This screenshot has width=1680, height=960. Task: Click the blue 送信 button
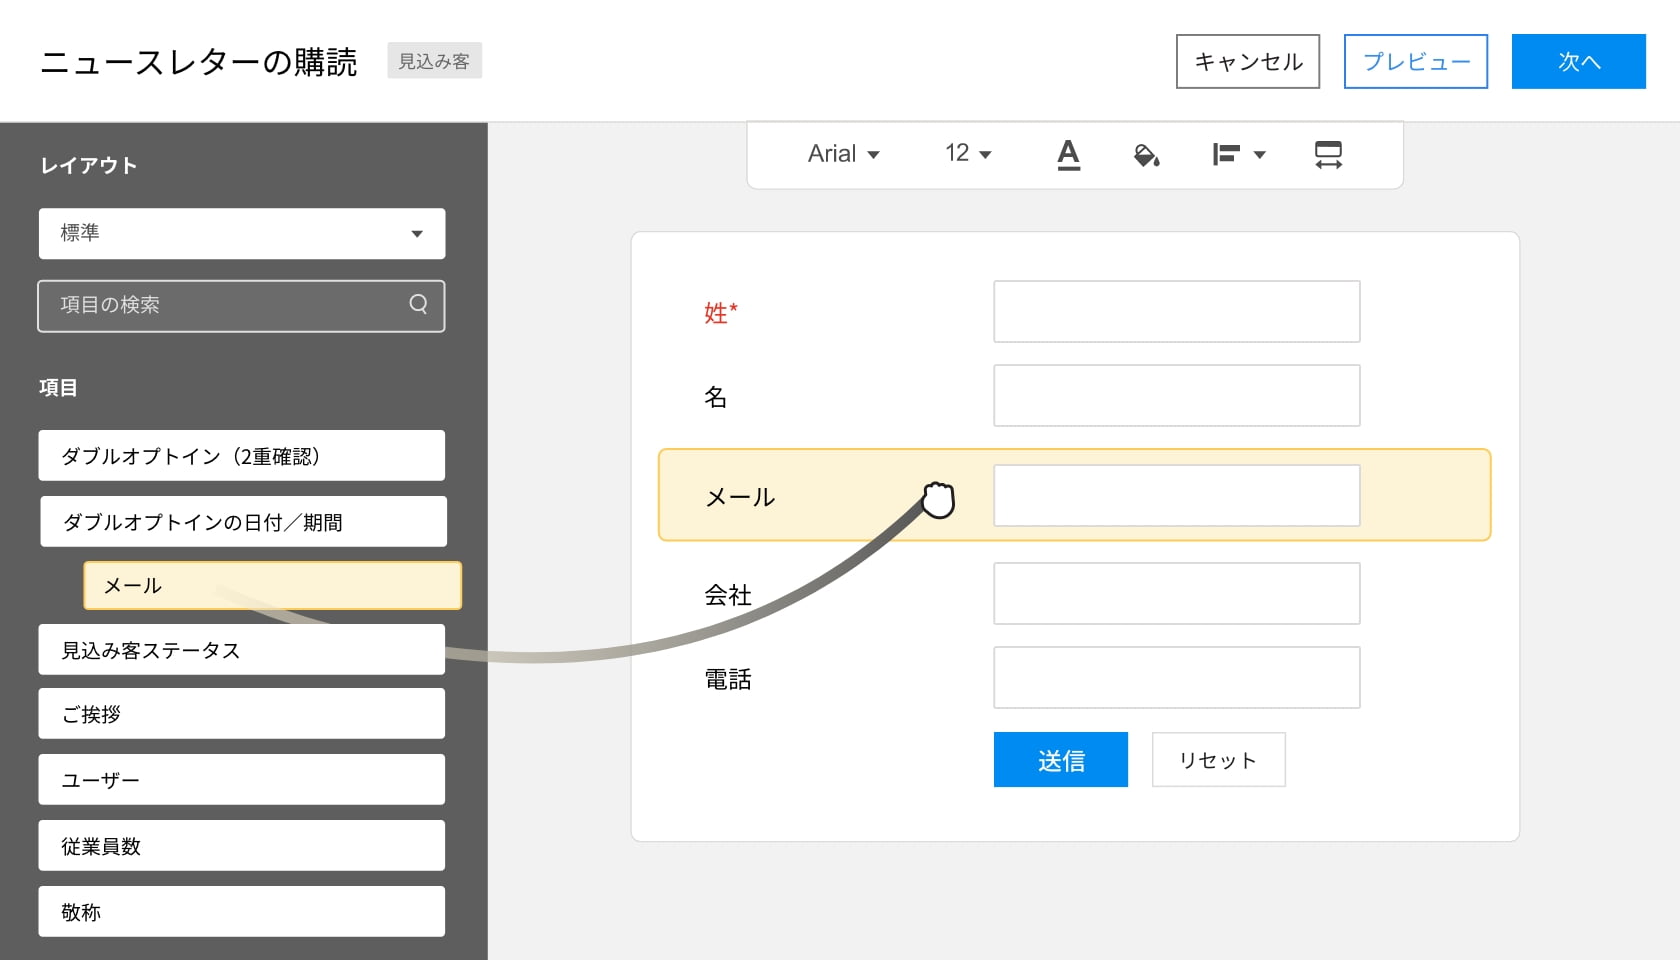coord(1060,760)
